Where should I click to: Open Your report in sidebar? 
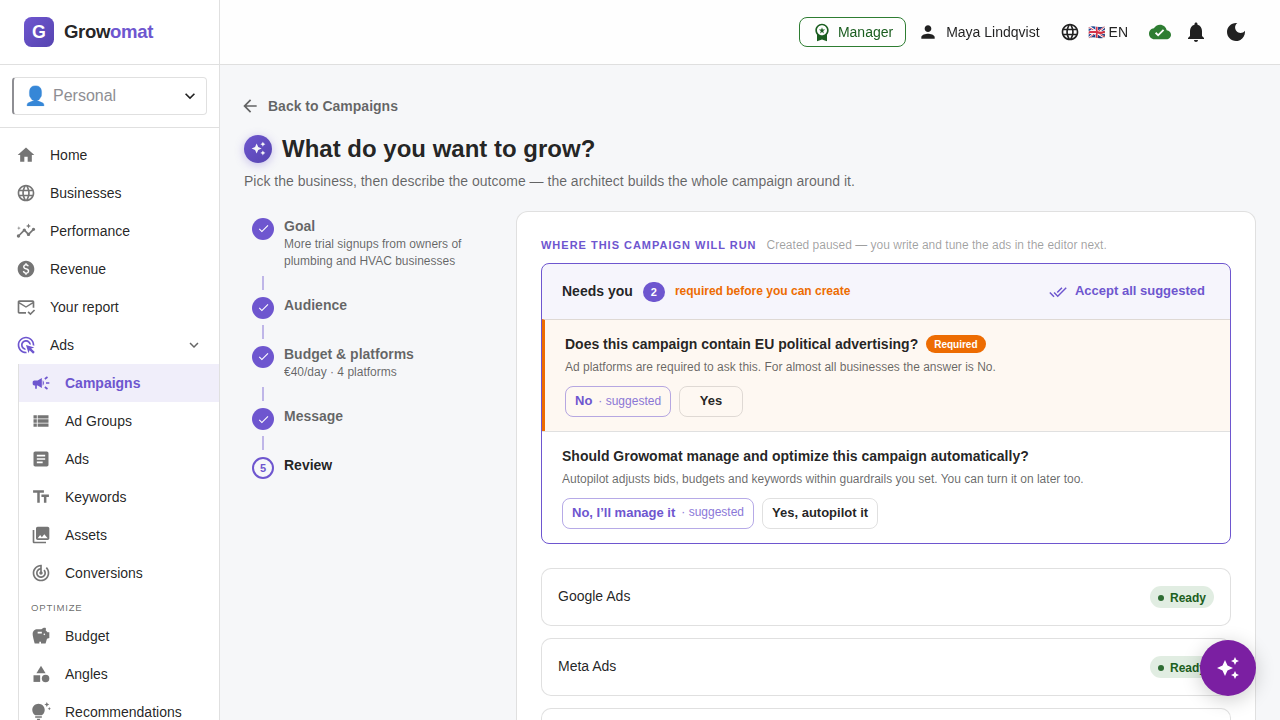[x=110, y=307]
